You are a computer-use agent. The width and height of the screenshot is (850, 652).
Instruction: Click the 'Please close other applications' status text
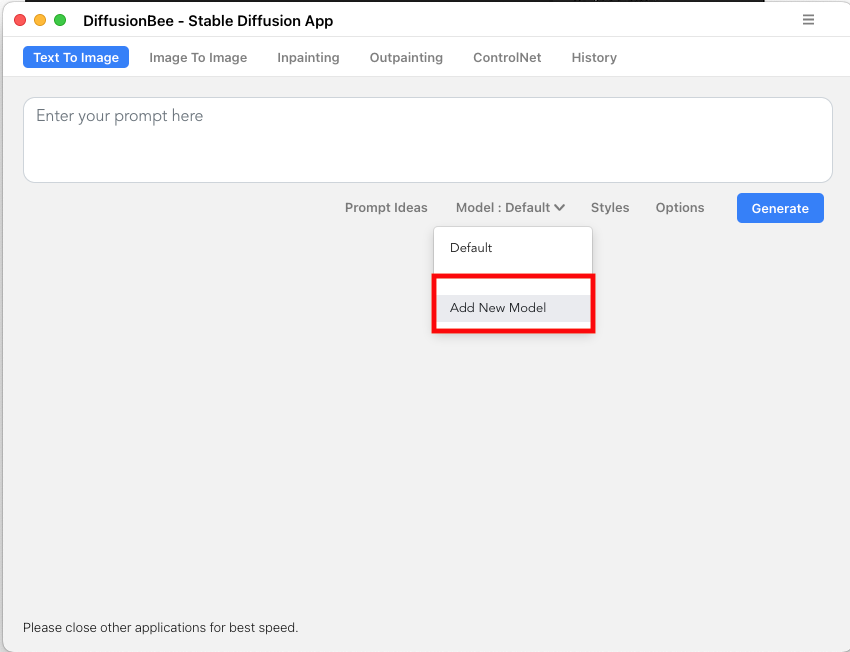(x=160, y=628)
